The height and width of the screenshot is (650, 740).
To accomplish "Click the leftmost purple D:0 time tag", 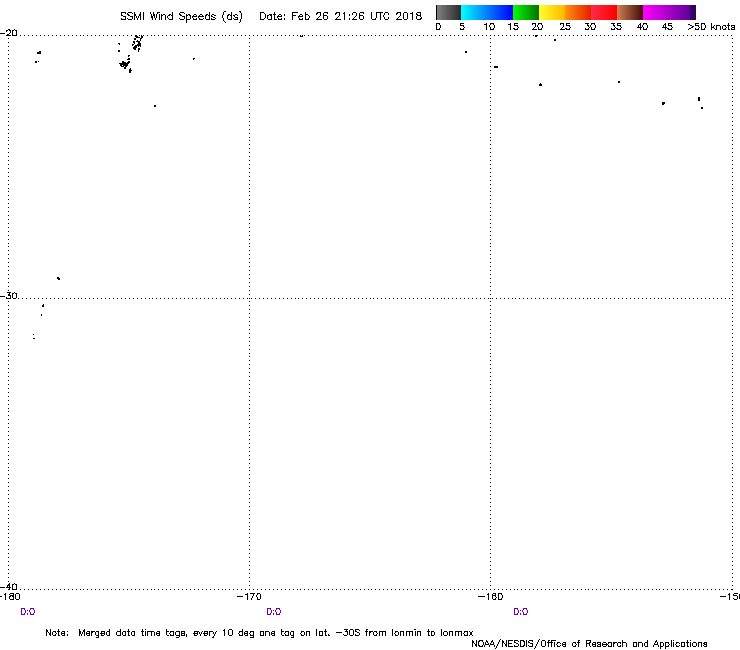I will (28, 611).
